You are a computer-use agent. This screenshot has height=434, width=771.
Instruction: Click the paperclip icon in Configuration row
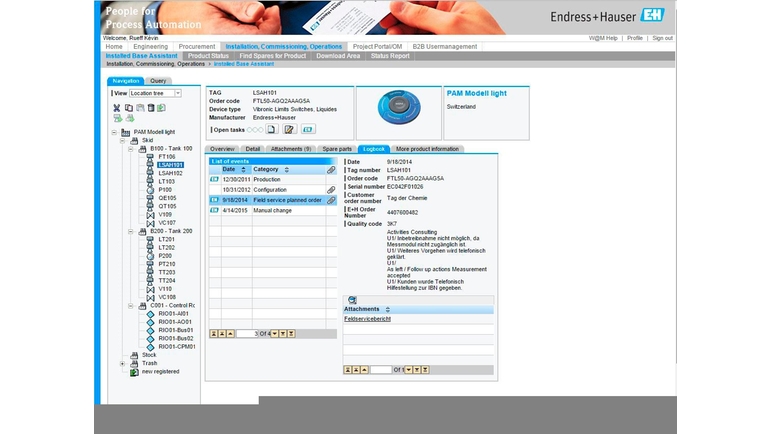coord(331,190)
